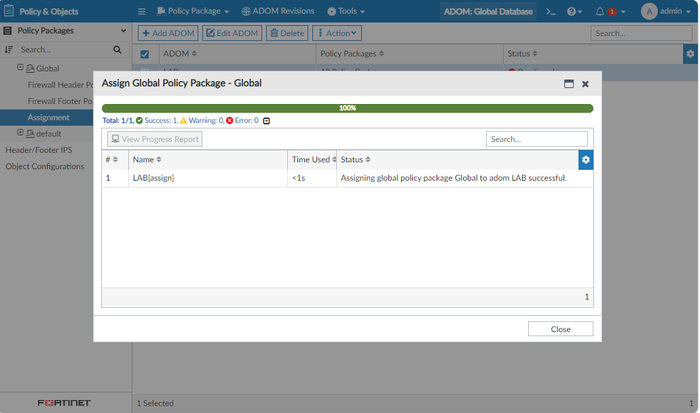Click the Add ADOM button
The width and height of the screenshot is (700, 413).
[168, 33]
